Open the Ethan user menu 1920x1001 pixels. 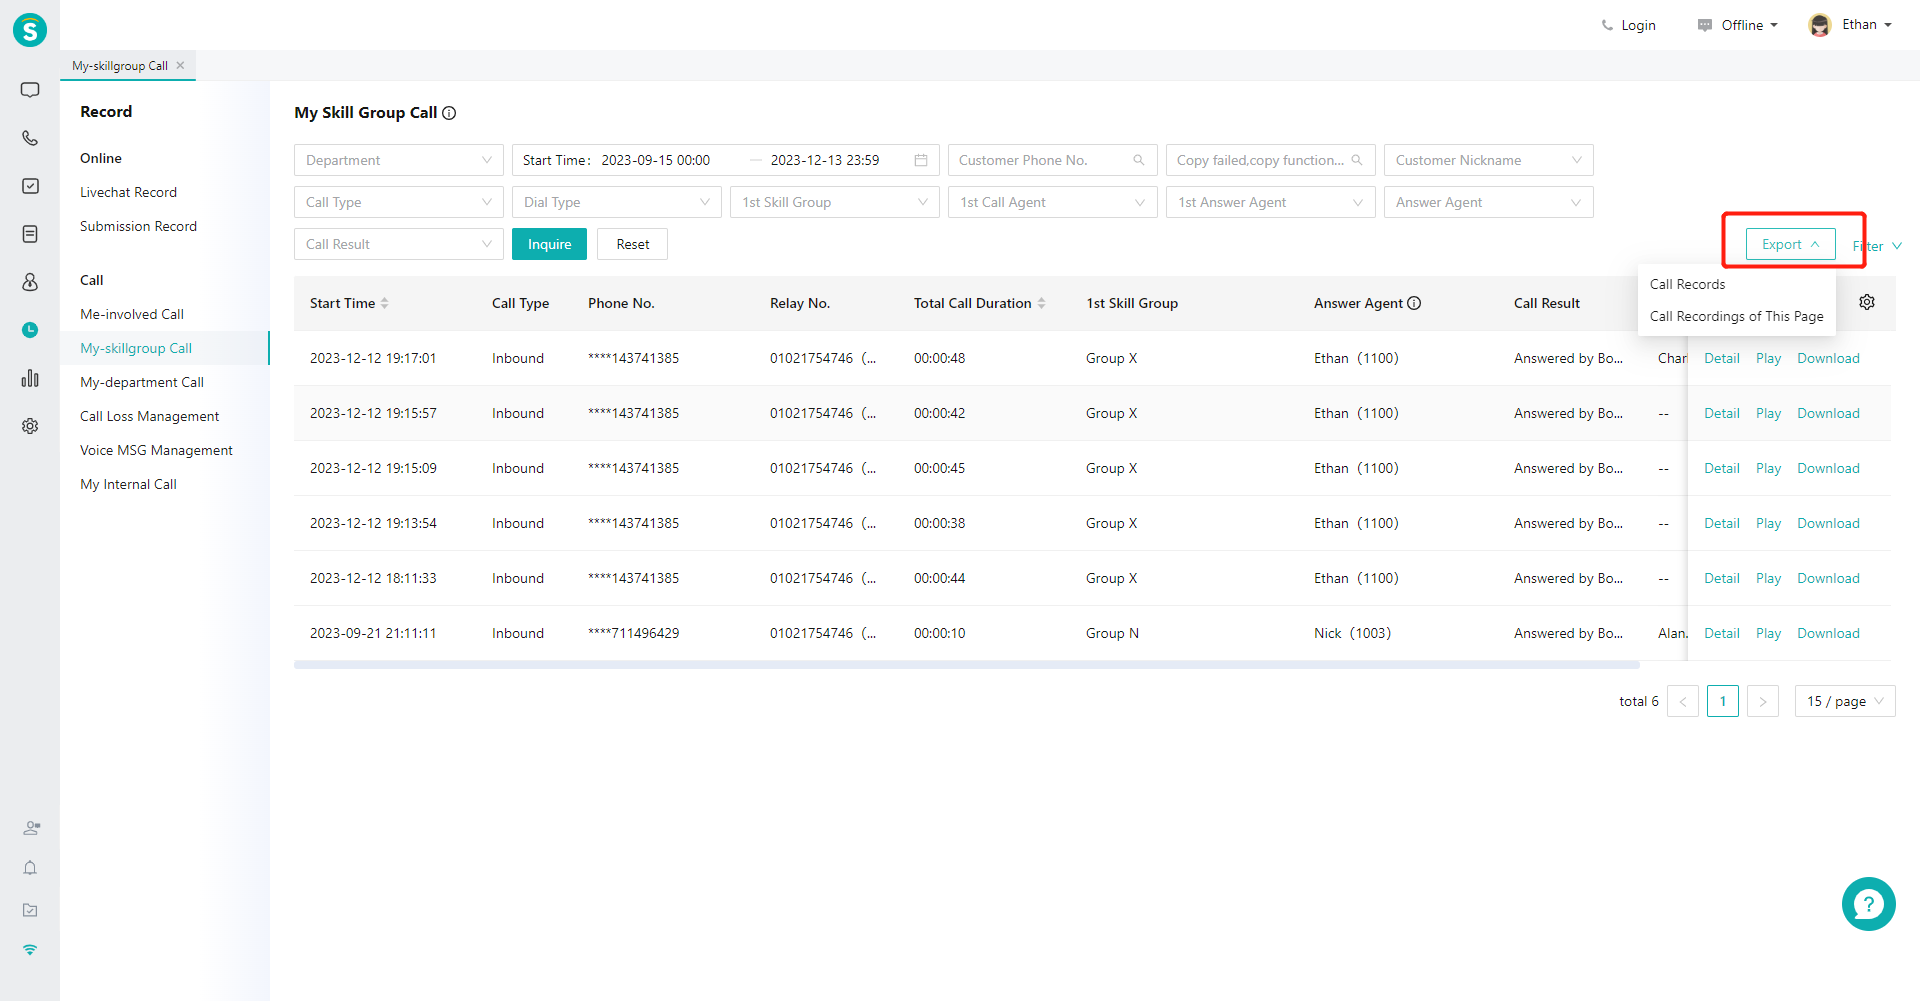point(1866,25)
